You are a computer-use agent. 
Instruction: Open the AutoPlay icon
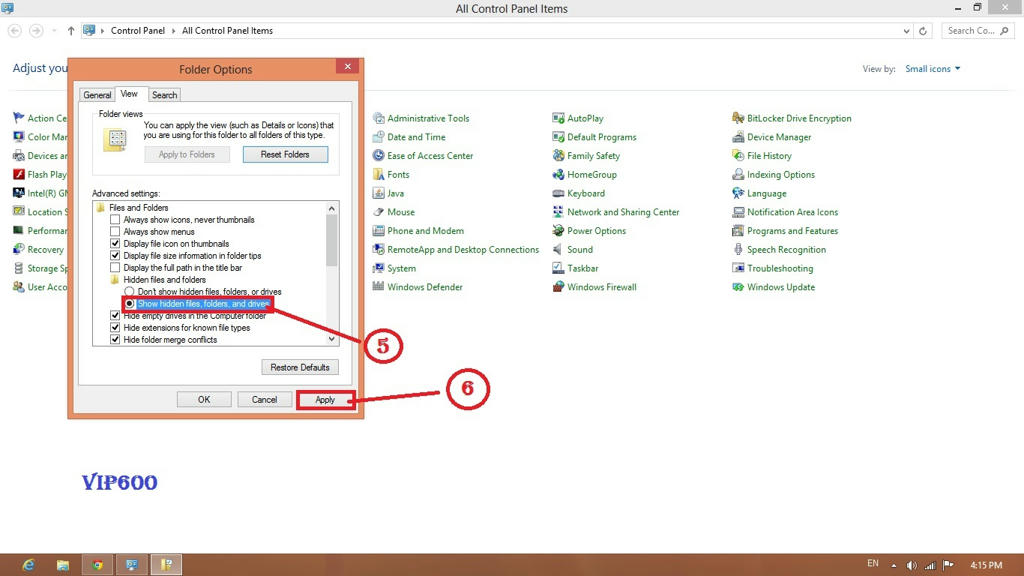tap(558, 118)
